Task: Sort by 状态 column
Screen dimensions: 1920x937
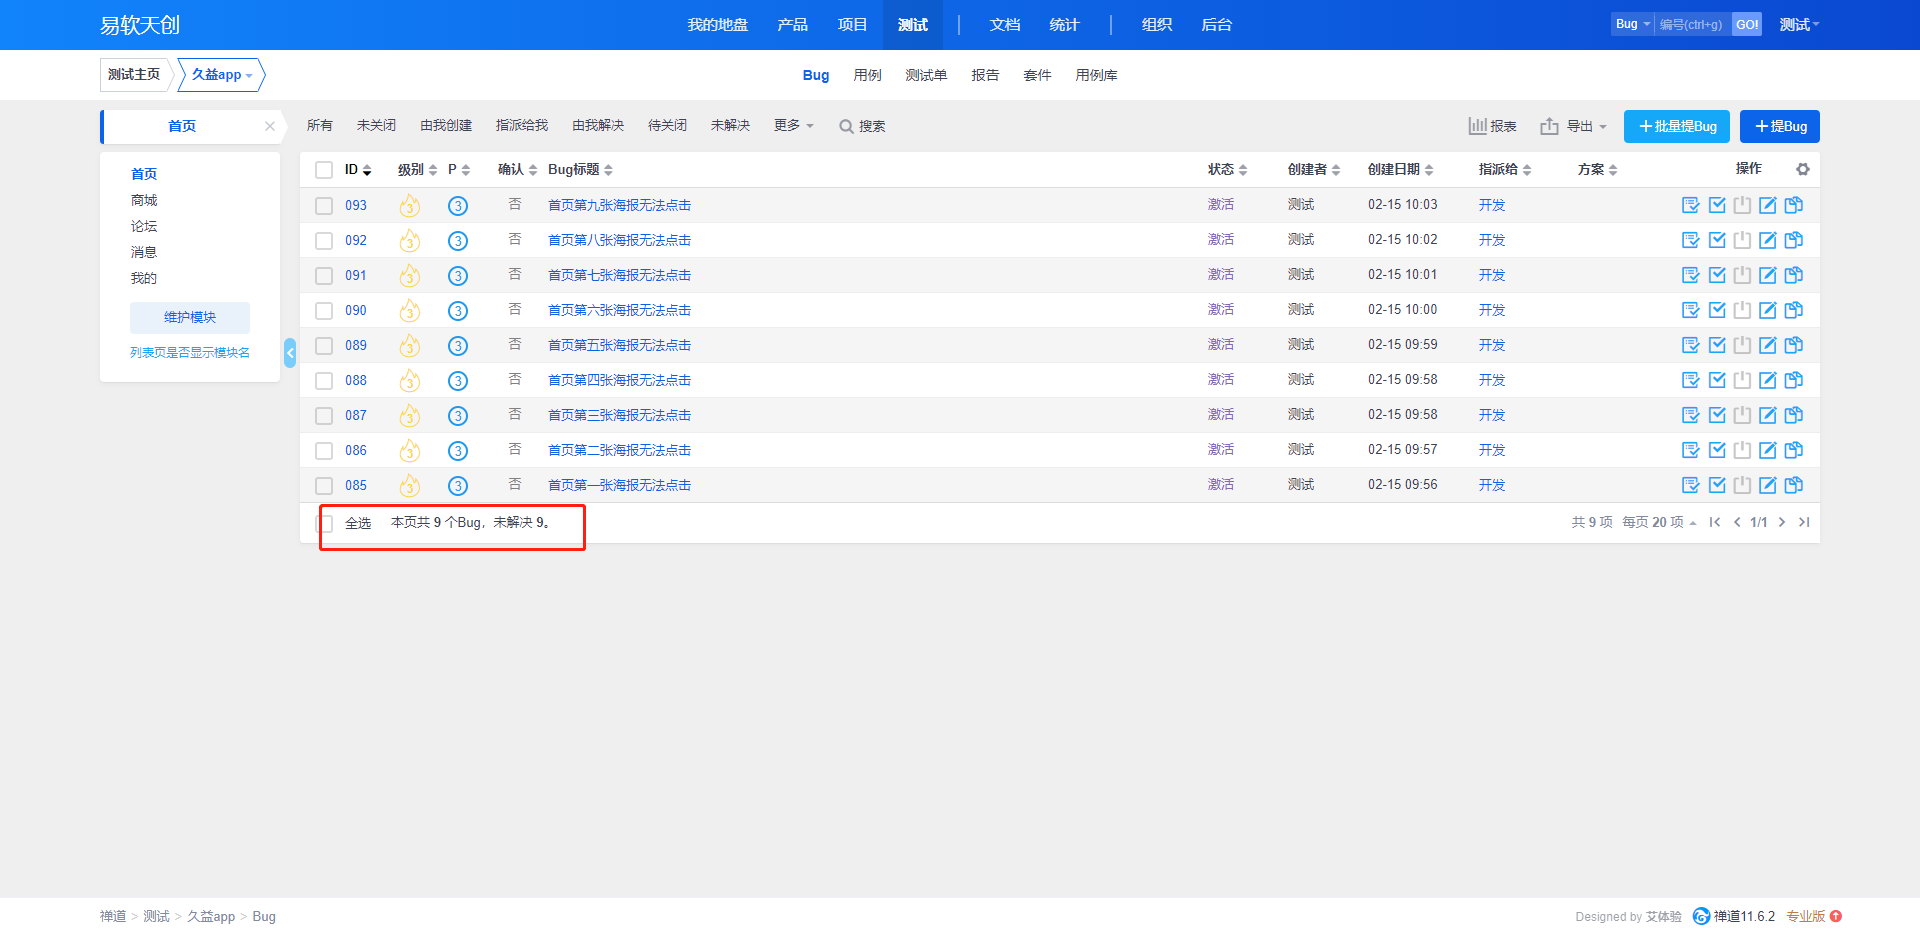Action: tap(1227, 170)
